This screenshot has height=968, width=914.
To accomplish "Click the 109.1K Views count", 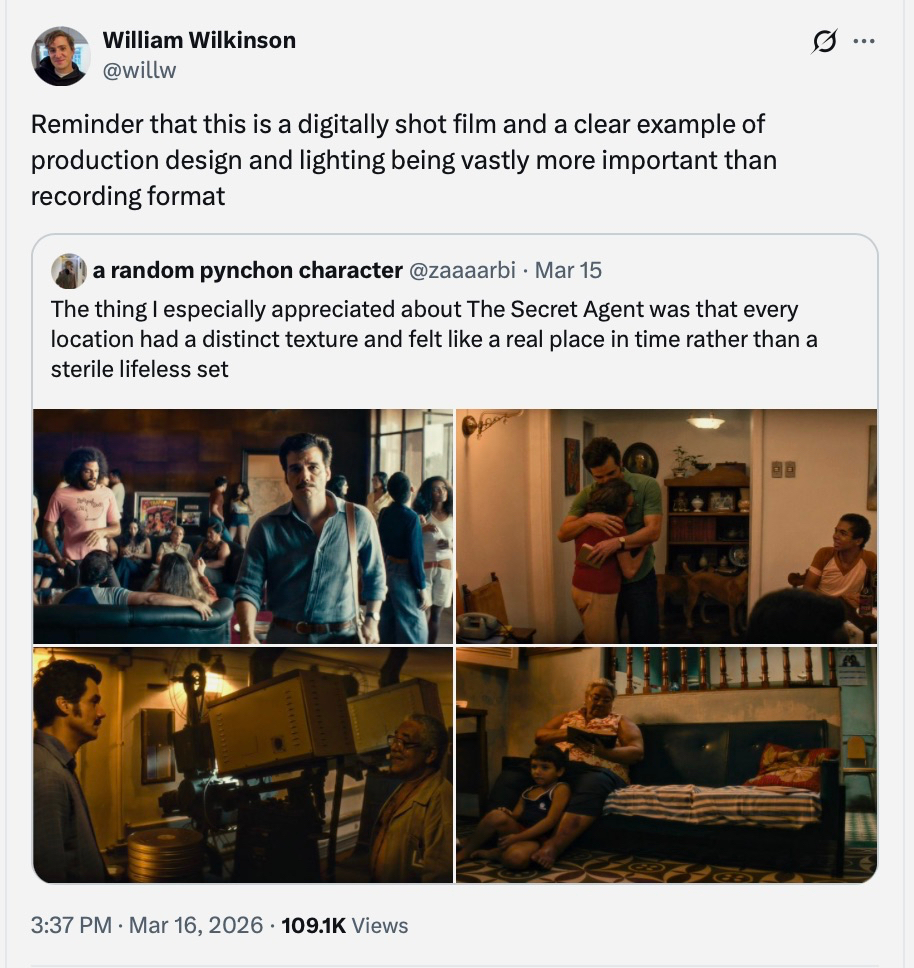I will point(345,925).
